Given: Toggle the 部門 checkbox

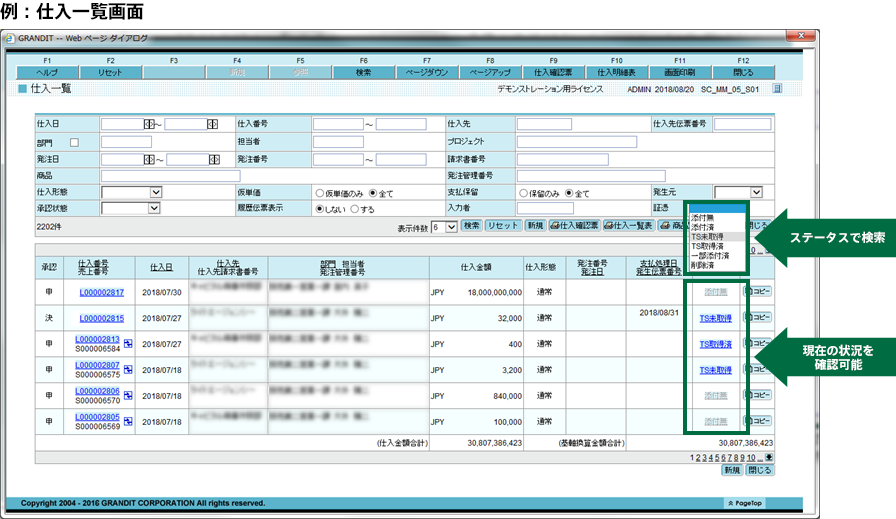Looking at the screenshot, I should click(x=74, y=142).
